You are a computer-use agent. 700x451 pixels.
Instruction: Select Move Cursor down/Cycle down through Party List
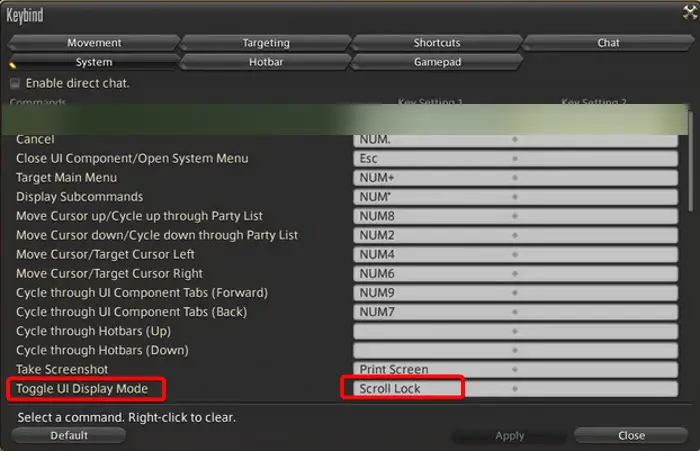[157, 235]
